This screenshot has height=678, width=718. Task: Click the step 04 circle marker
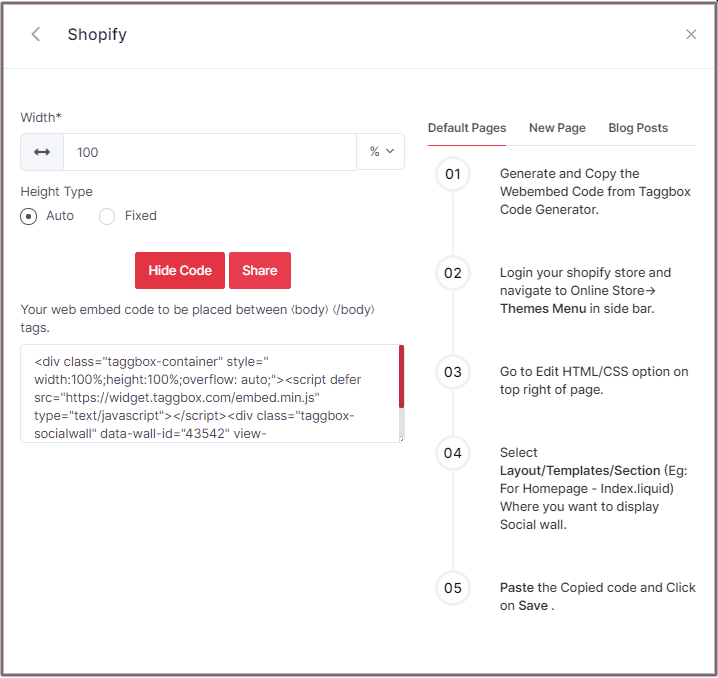[453, 453]
